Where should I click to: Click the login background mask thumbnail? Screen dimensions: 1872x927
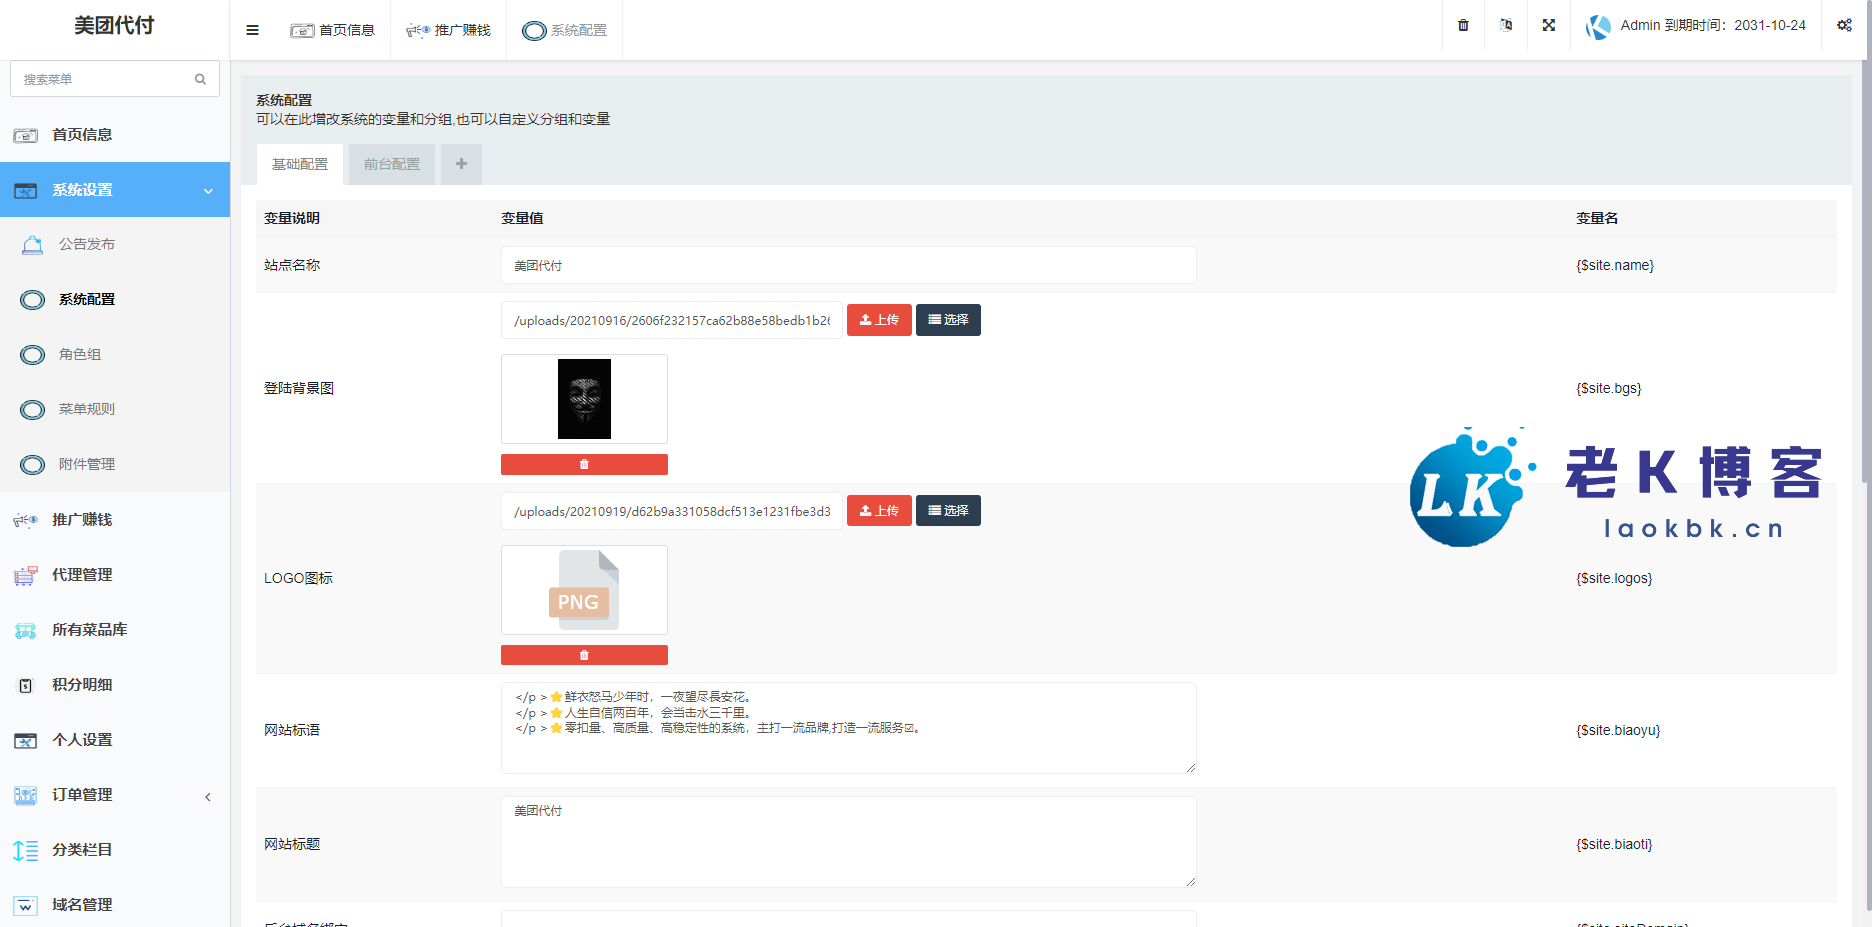[x=584, y=399]
